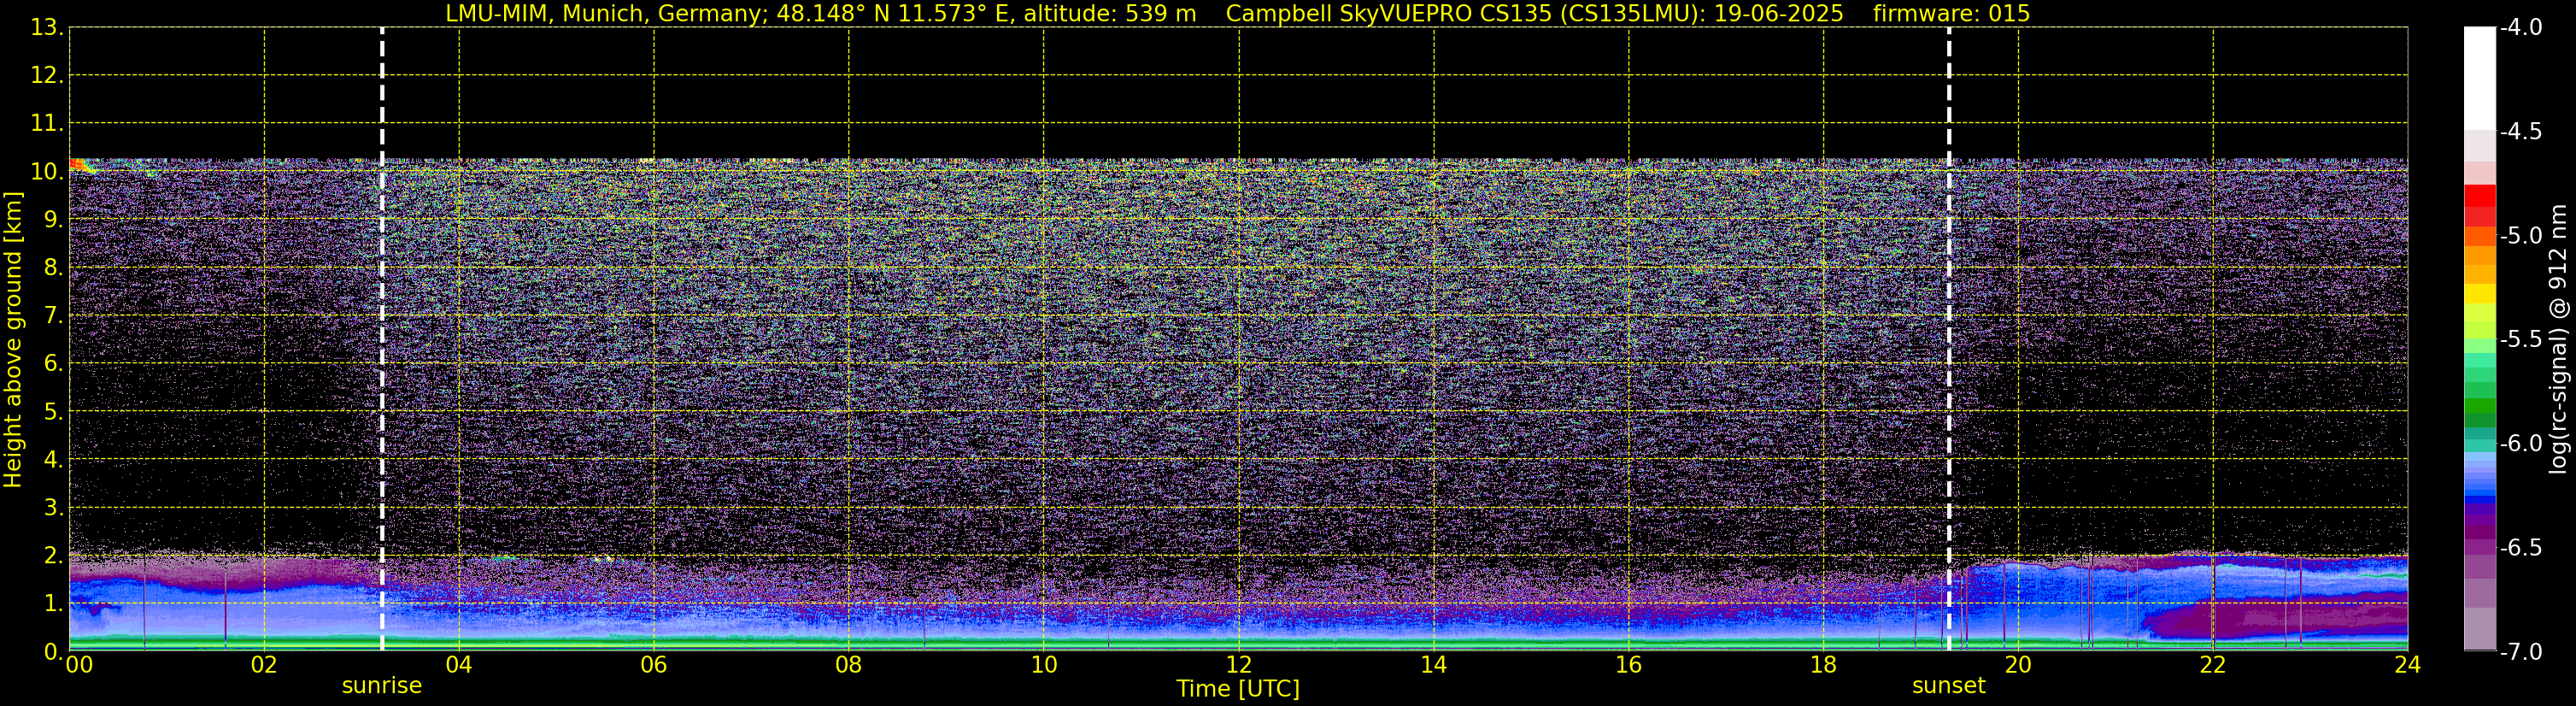
Task: Click the time tick label '18'
Action: click(x=1823, y=665)
